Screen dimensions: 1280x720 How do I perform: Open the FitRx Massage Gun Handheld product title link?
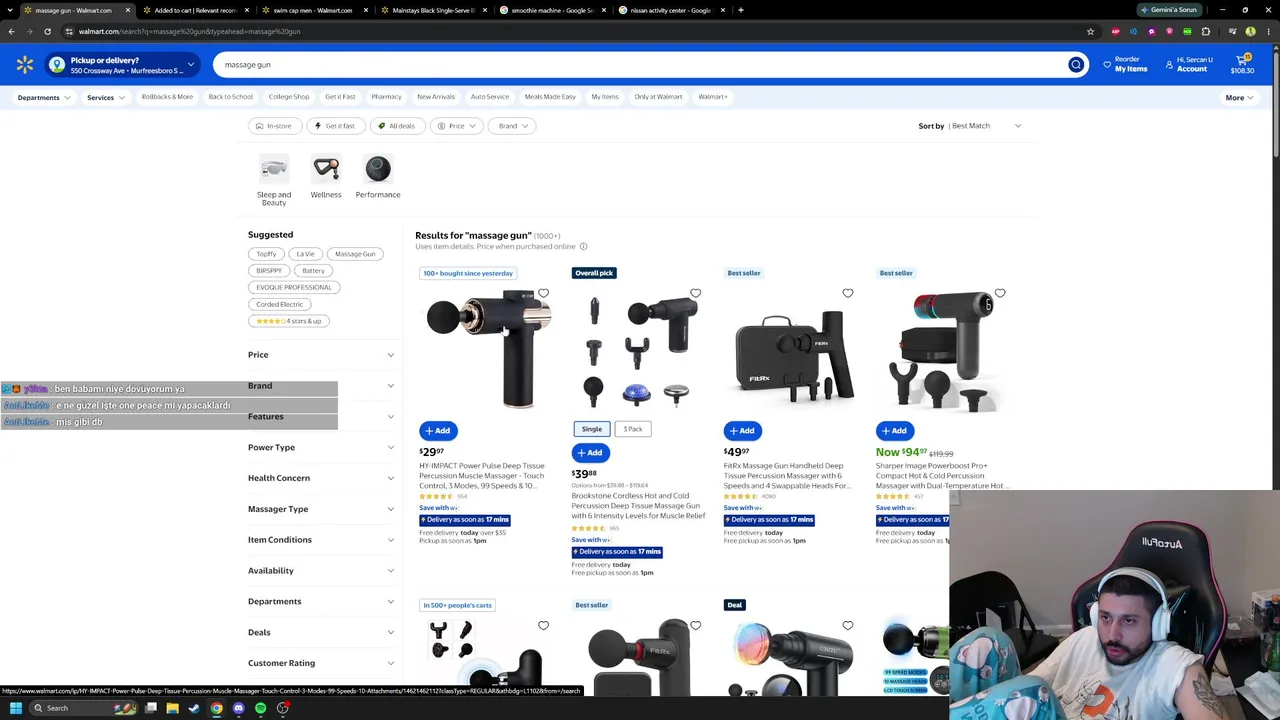pyautogui.click(x=786, y=476)
